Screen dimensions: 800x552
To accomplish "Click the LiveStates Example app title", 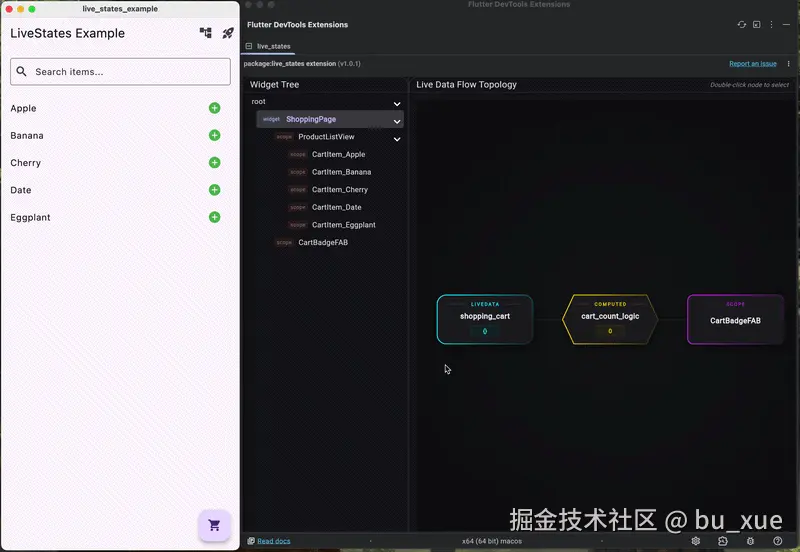I will 67,33.
